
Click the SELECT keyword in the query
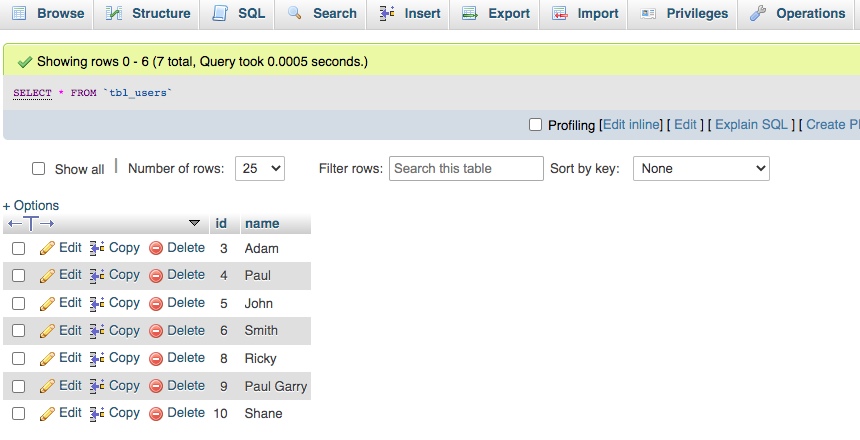pos(32,93)
